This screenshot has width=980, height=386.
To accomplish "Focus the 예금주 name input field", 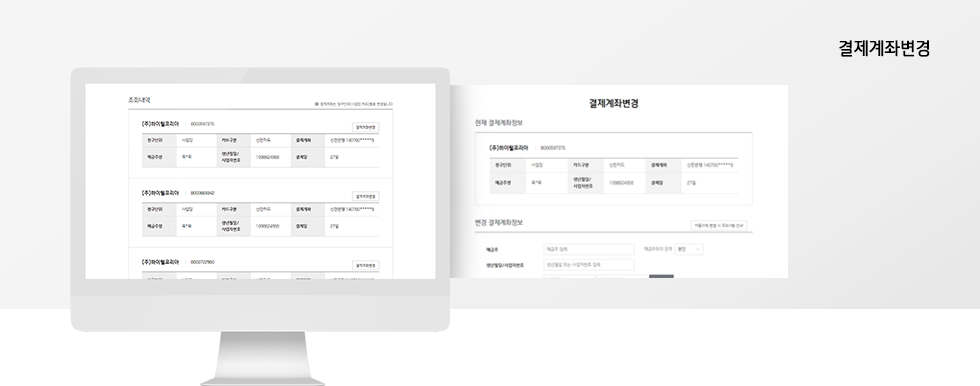I will [x=589, y=249].
